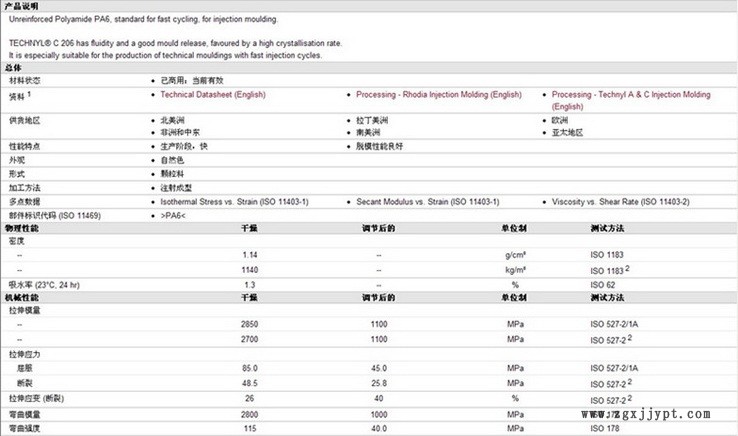The image size is (738, 436).
Task: Click the 亚太地区 region entry
Action: (568, 133)
